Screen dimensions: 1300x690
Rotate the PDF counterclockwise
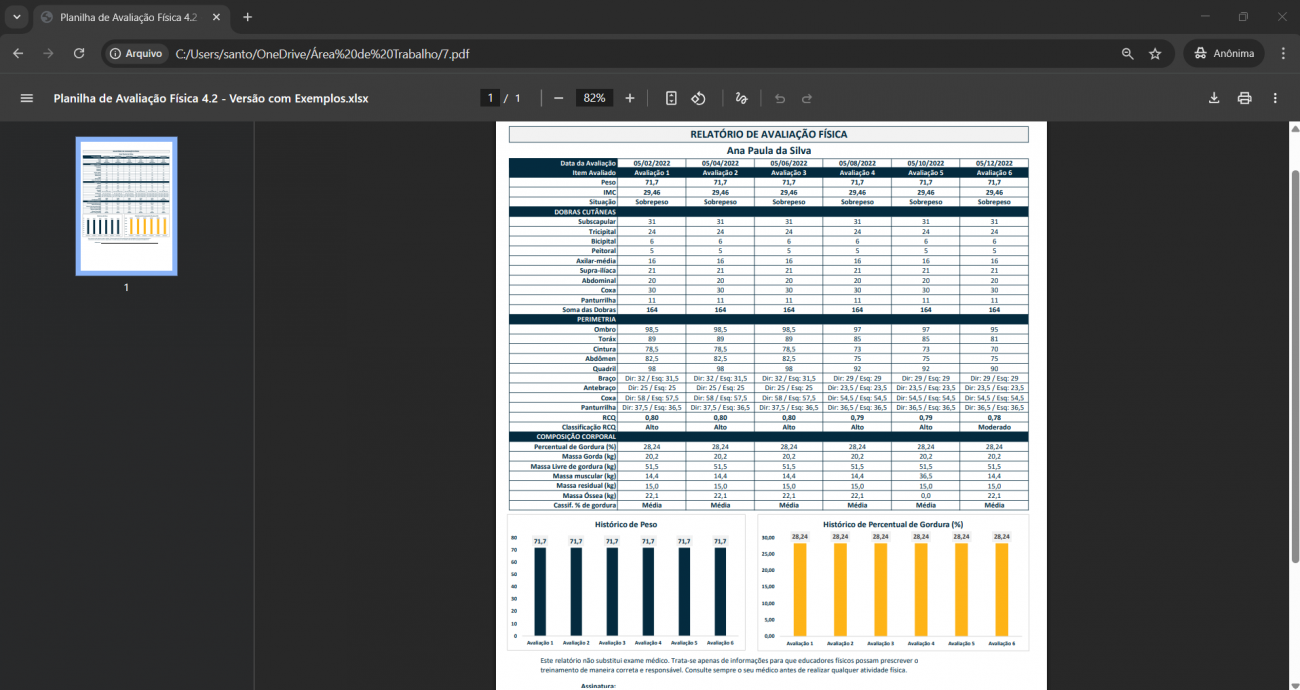coord(699,98)
